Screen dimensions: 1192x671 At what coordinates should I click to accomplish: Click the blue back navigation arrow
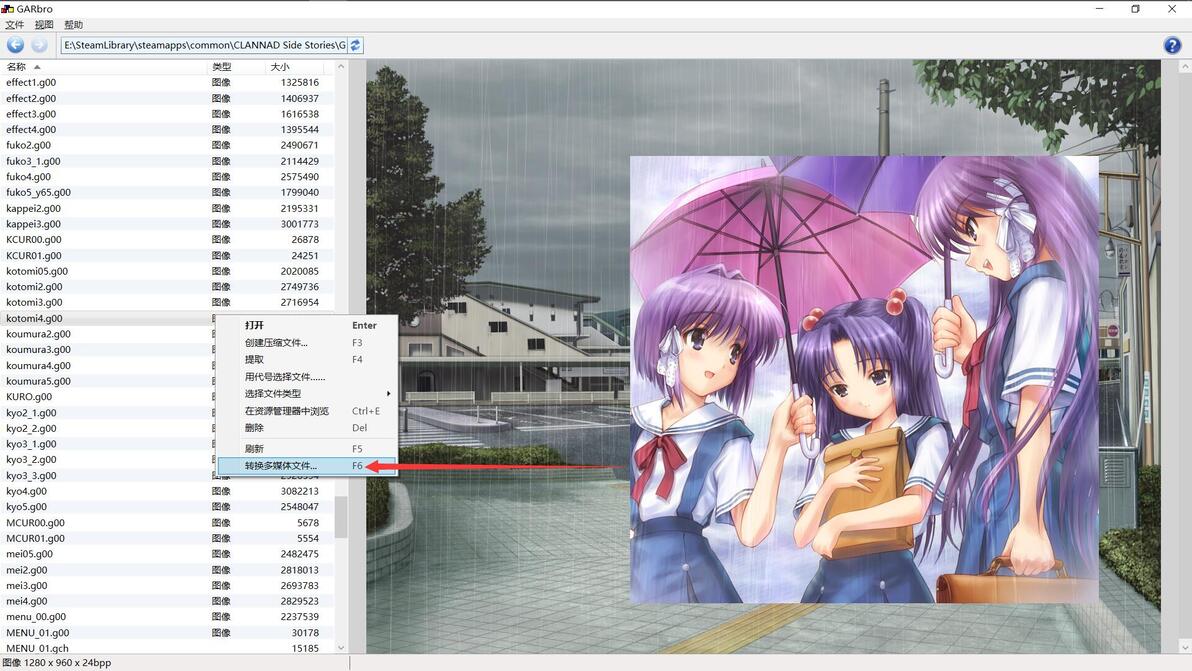(x=15, y=45)
